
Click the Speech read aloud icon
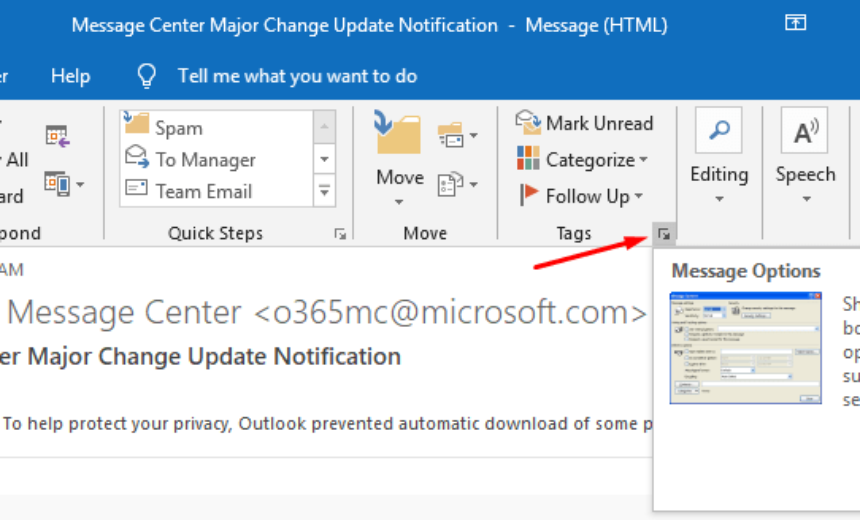coord(805,130)
